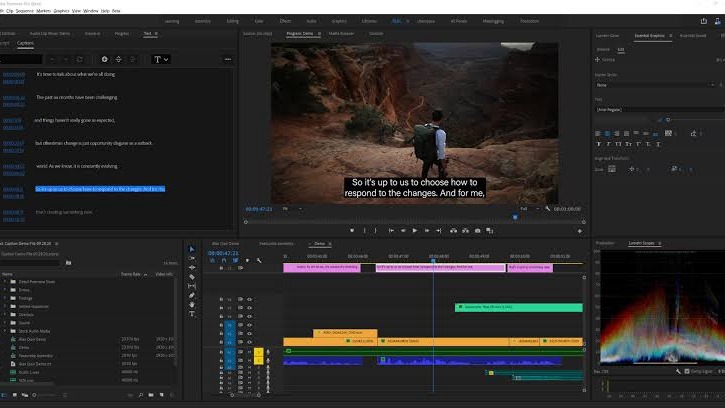Viewport: 725px width, 408px height.
Task: Click first caption timecode link
Action: coord(13,74)
